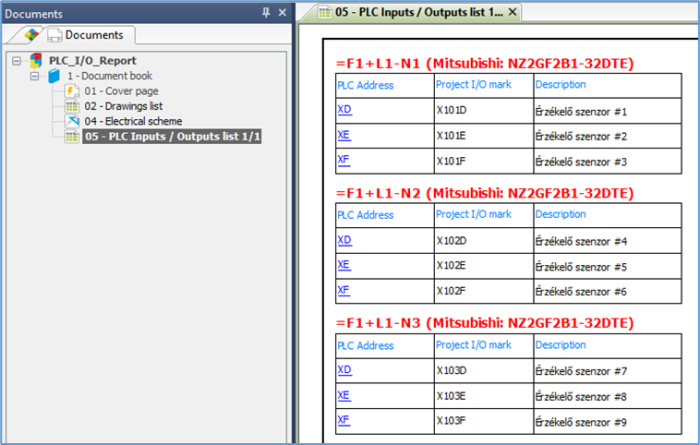Viewport: 700px width, 445px height.
Task: Follow XE link in the =F1+L1-N1 table
Action: point(344,135)
